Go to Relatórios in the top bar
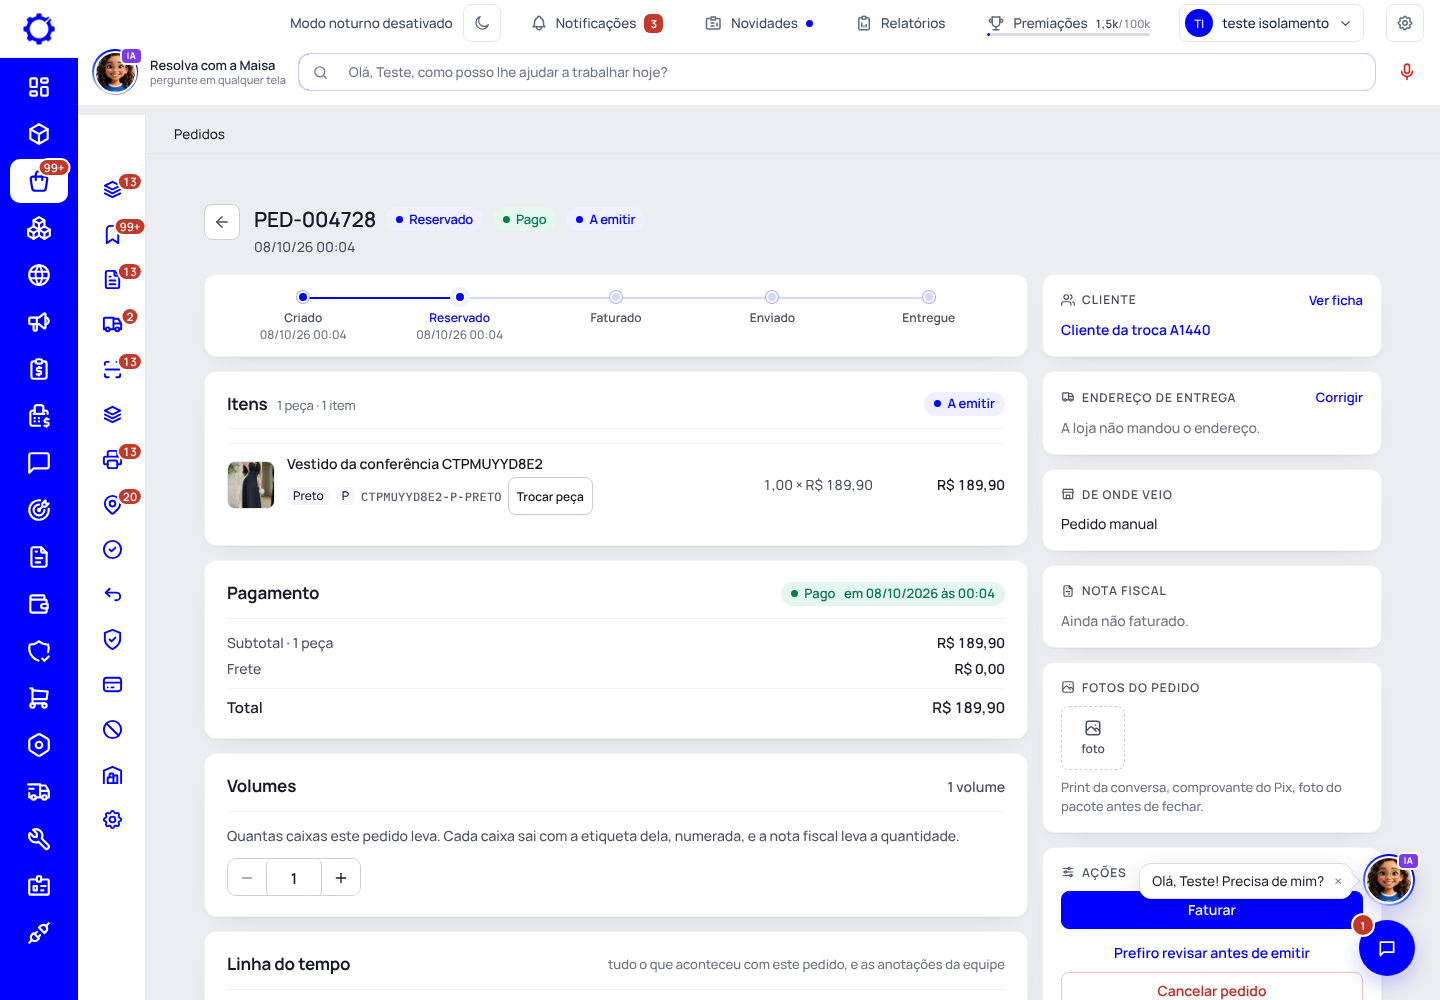Viewport: 1440px width, 1000px height. (901, 23)
